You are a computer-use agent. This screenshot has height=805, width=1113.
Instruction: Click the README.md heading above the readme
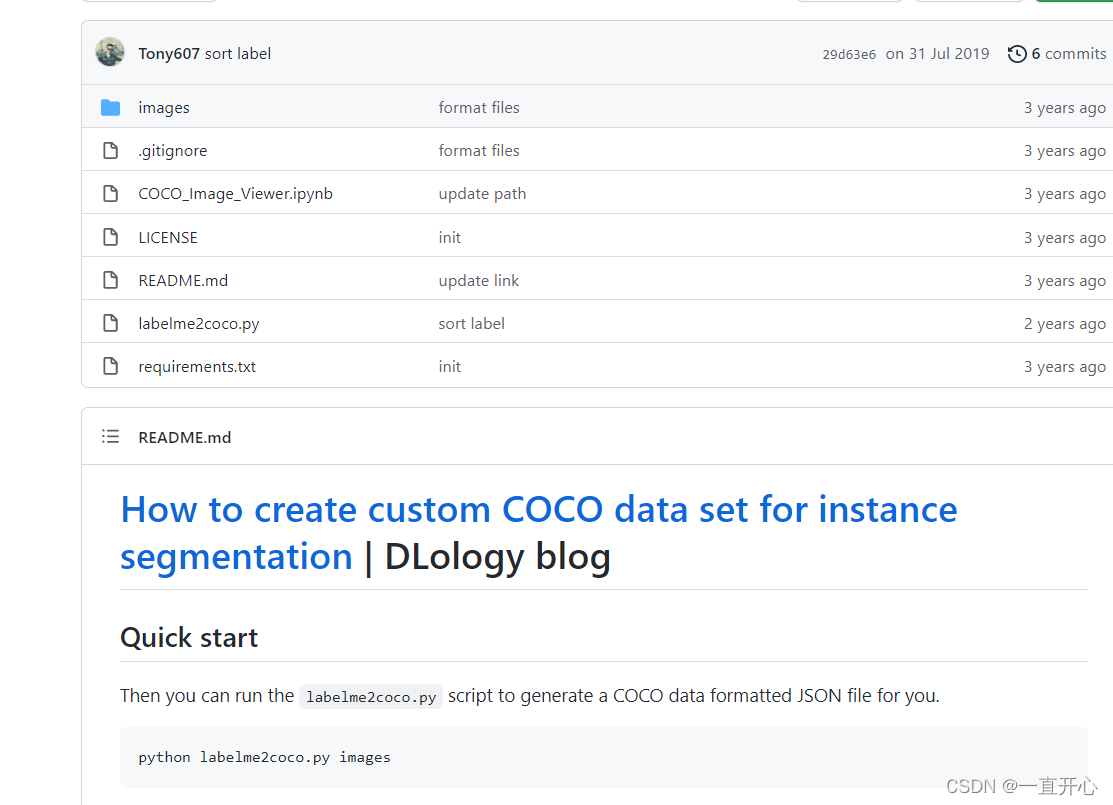tap(185, 437)
